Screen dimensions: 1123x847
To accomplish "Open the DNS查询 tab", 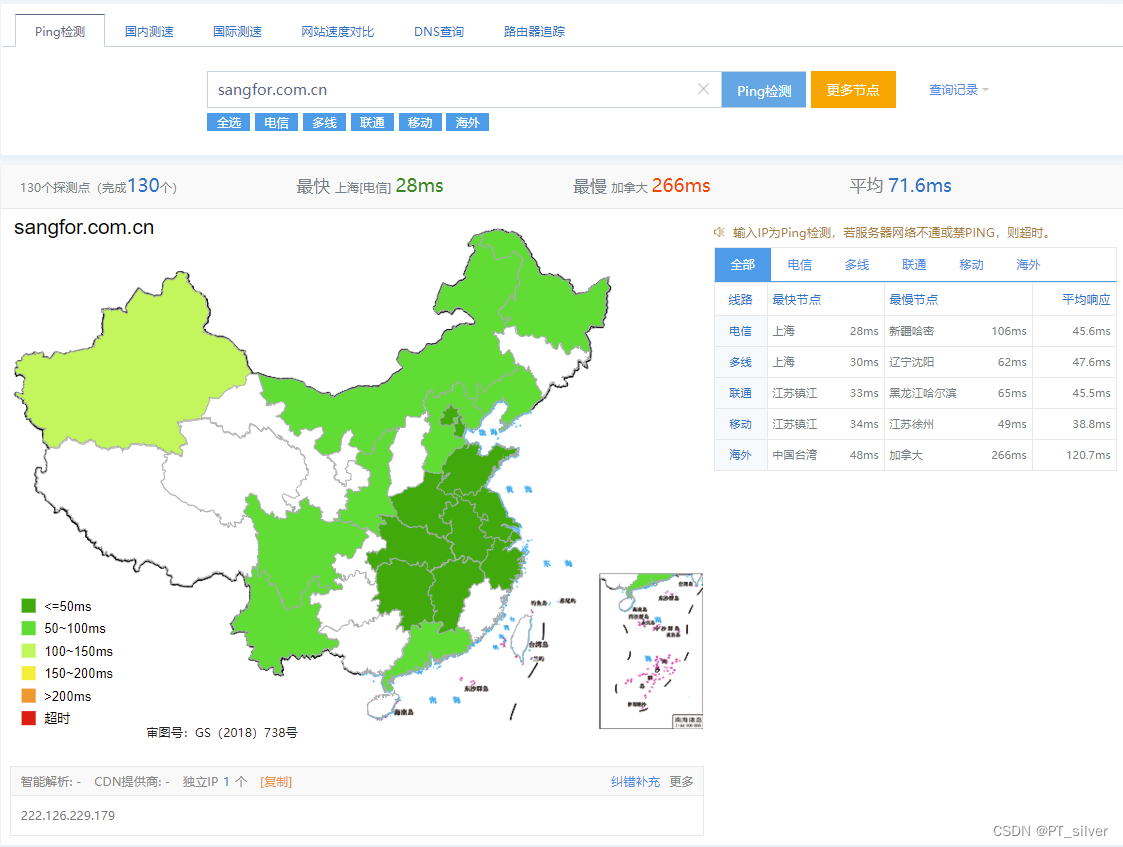I will tap(438, 32).
